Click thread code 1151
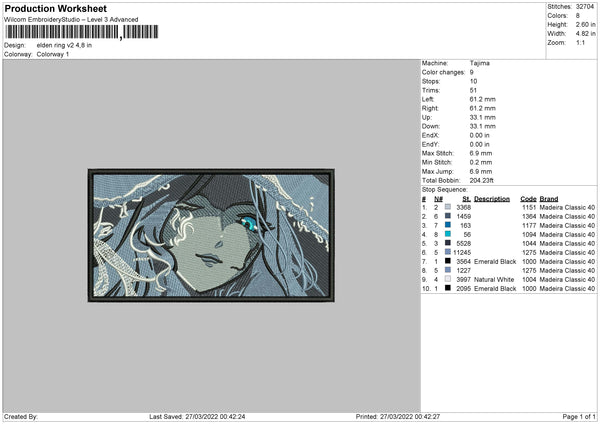600x424 pixels. tap(529, 207)
